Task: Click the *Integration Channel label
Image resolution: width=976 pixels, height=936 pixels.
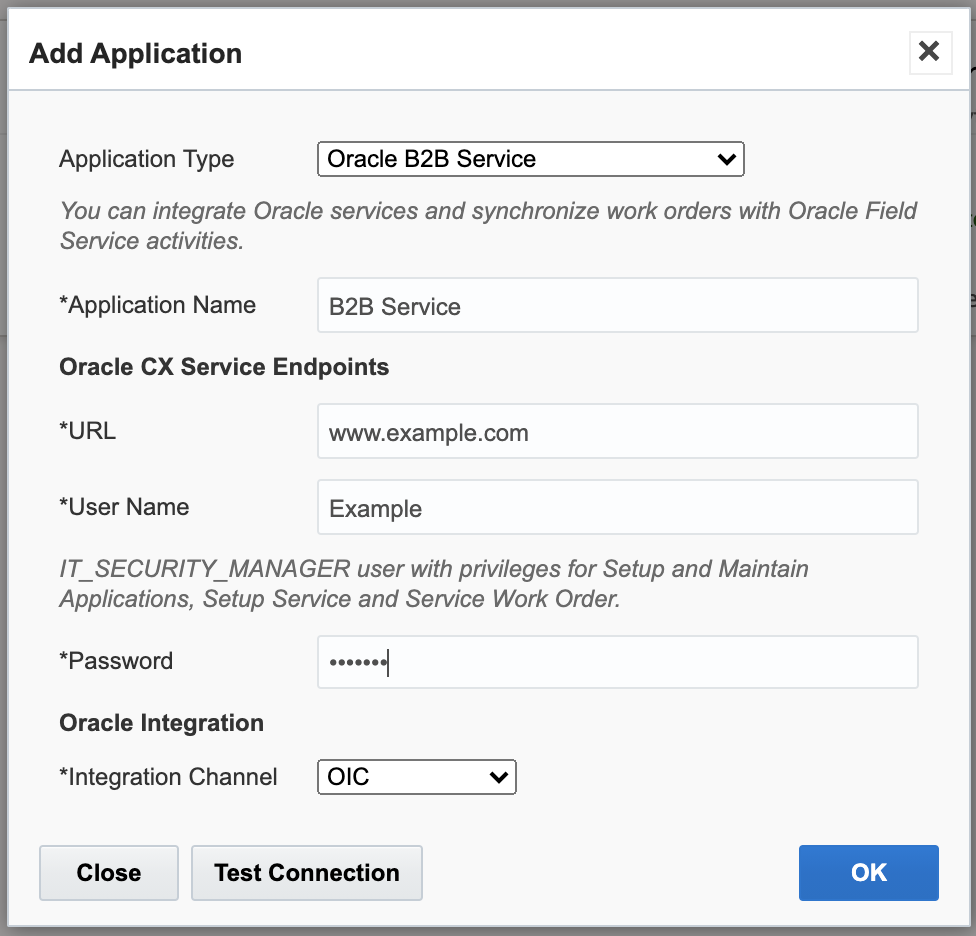Action: pyautogui.click(x=169, y=777)
